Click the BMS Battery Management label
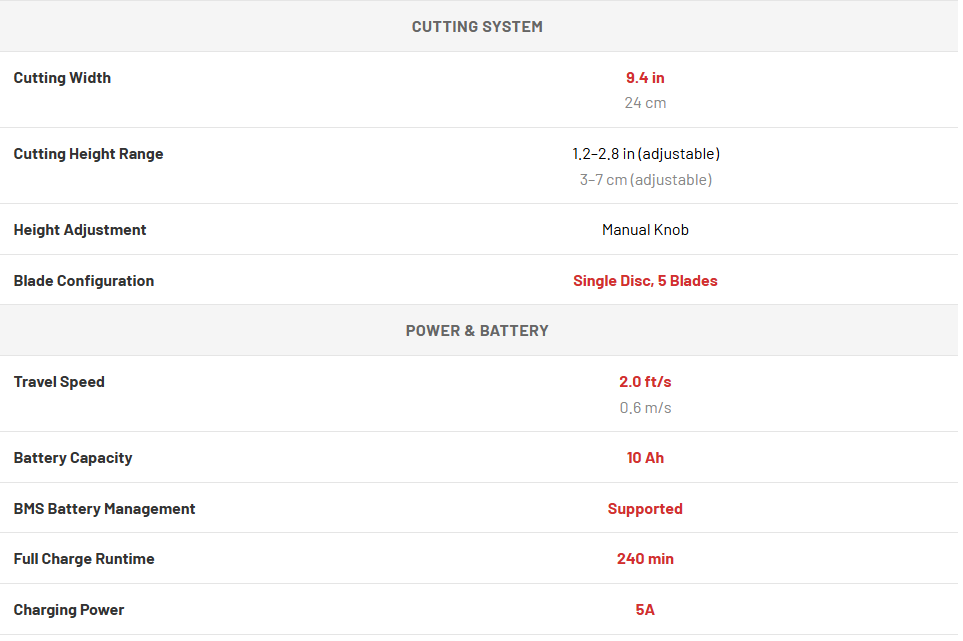This screenshot has width=963, height=641. pos(104,509)
